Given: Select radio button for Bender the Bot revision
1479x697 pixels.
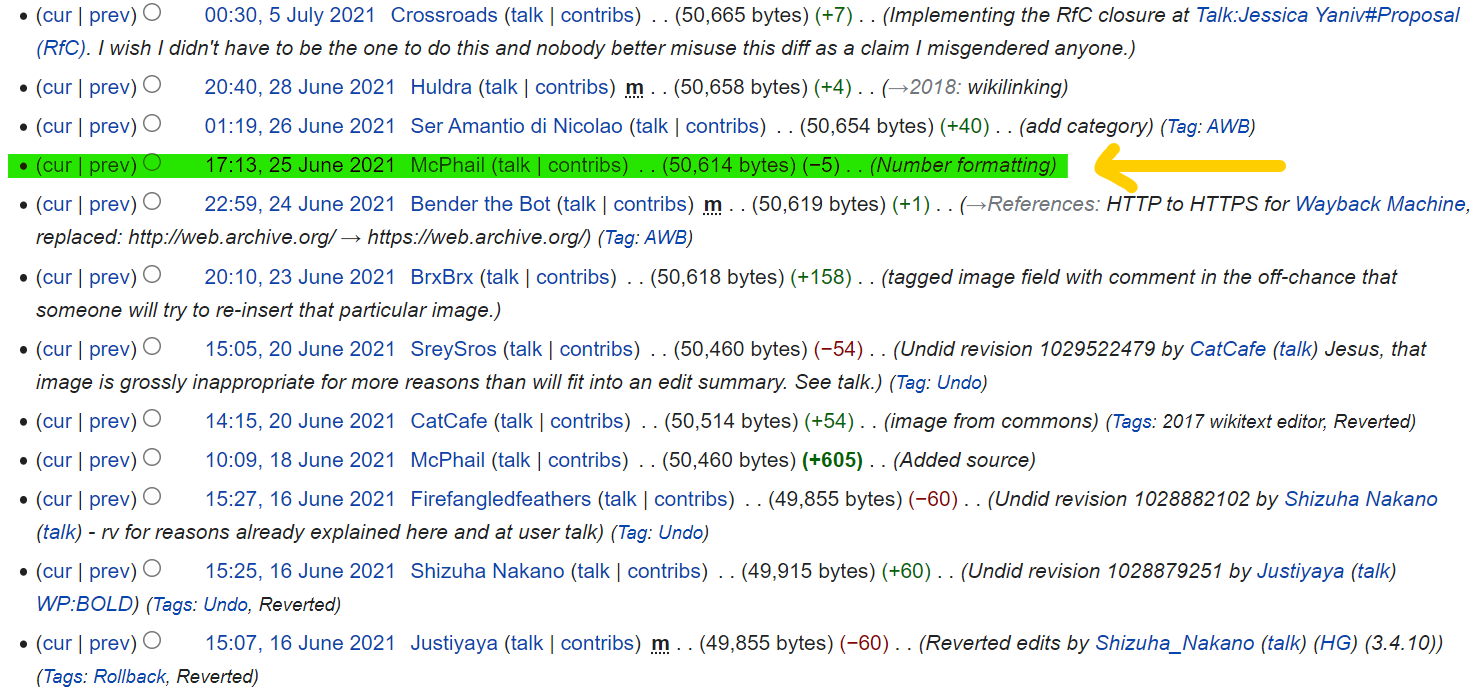Looking at the screenshot, I should 152,202.
